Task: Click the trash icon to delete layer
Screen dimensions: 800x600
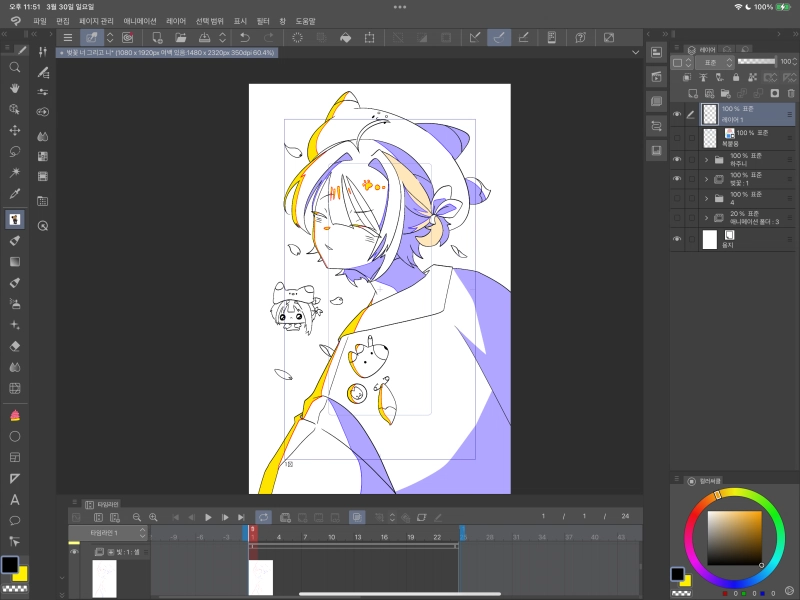Action: 789,93
